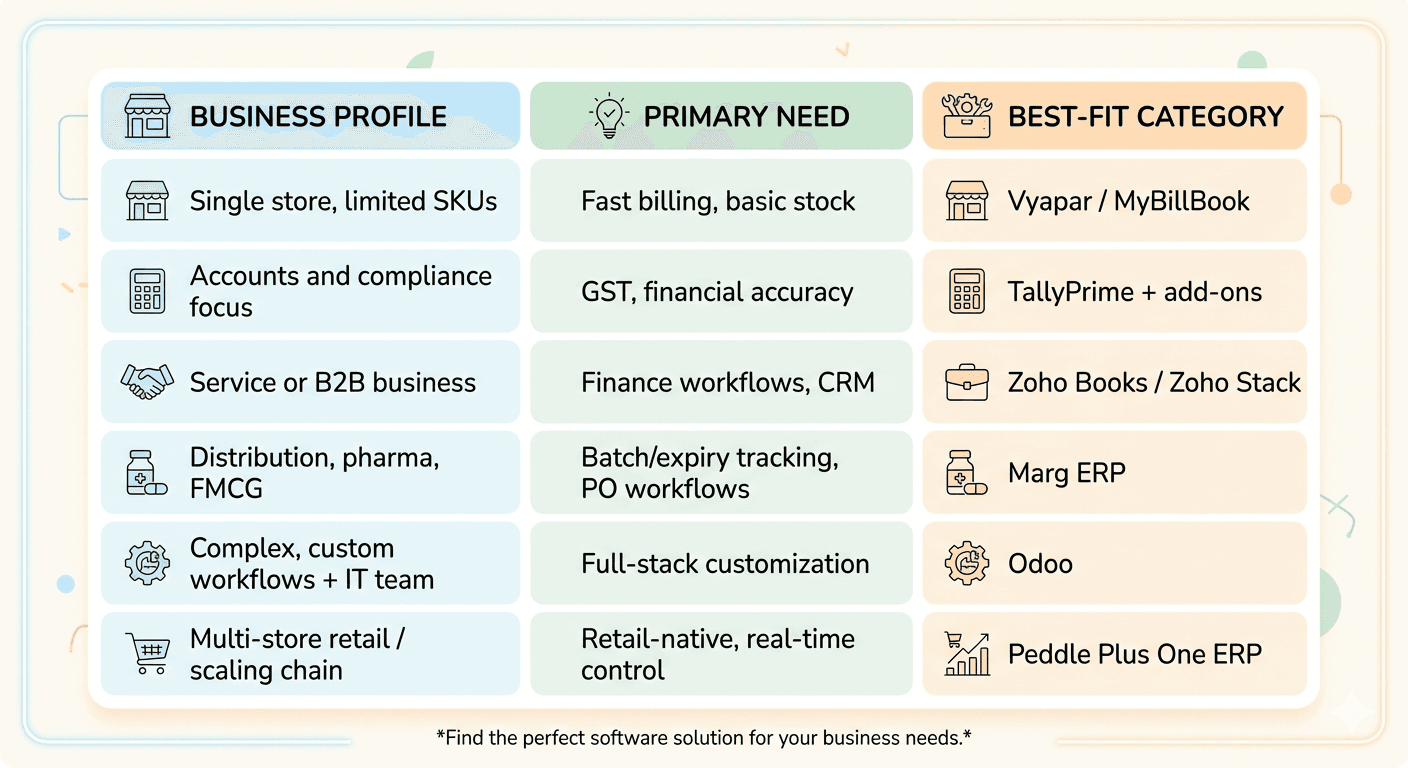The width and height of the screenshot is (1408, 768).
Task: Click the gear icon next to Odoo
Action: [966, 563]
